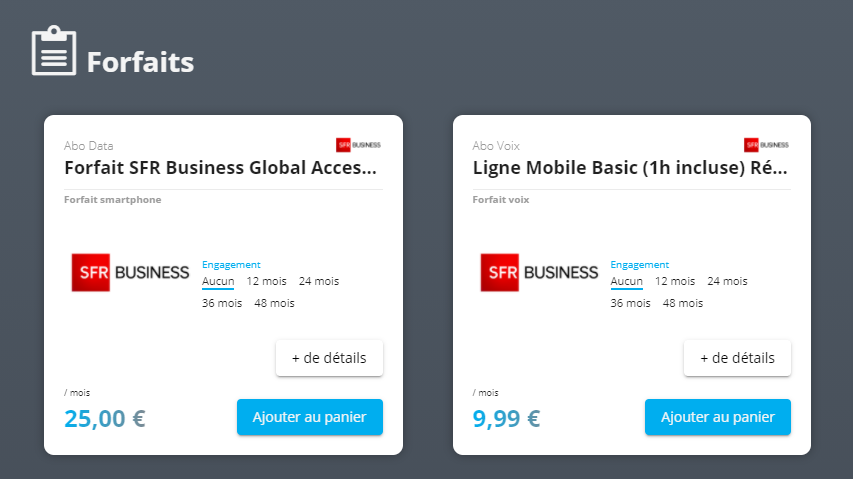The image size is (853, 479).
Task: Click small SFR Business logo on Abo Data card
Action: (358, 145)
